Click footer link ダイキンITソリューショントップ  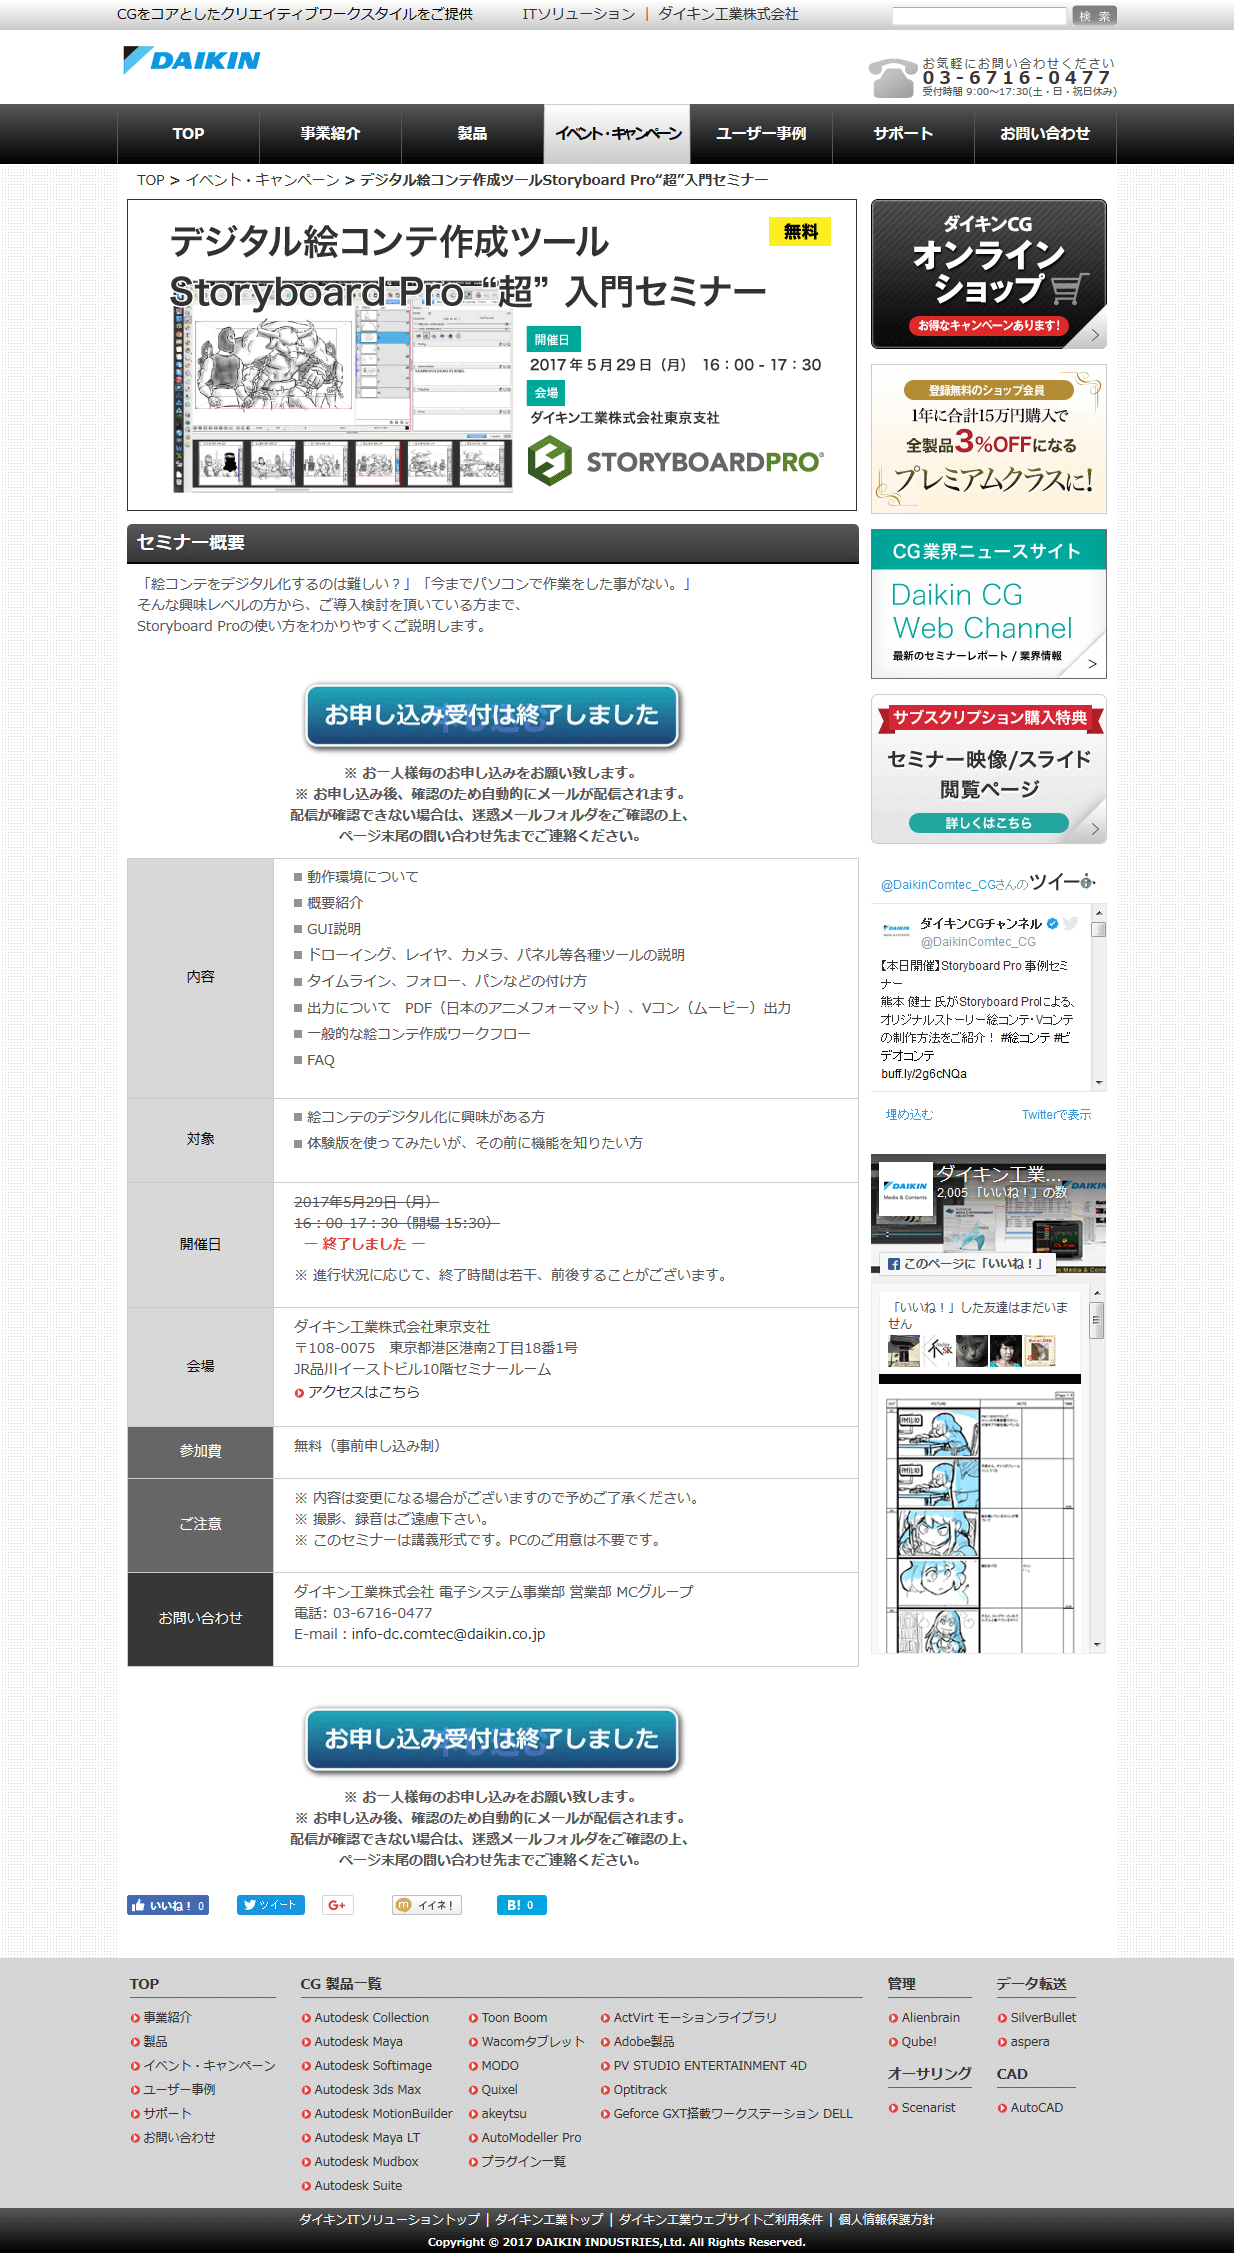click(x=389, y=2220)
